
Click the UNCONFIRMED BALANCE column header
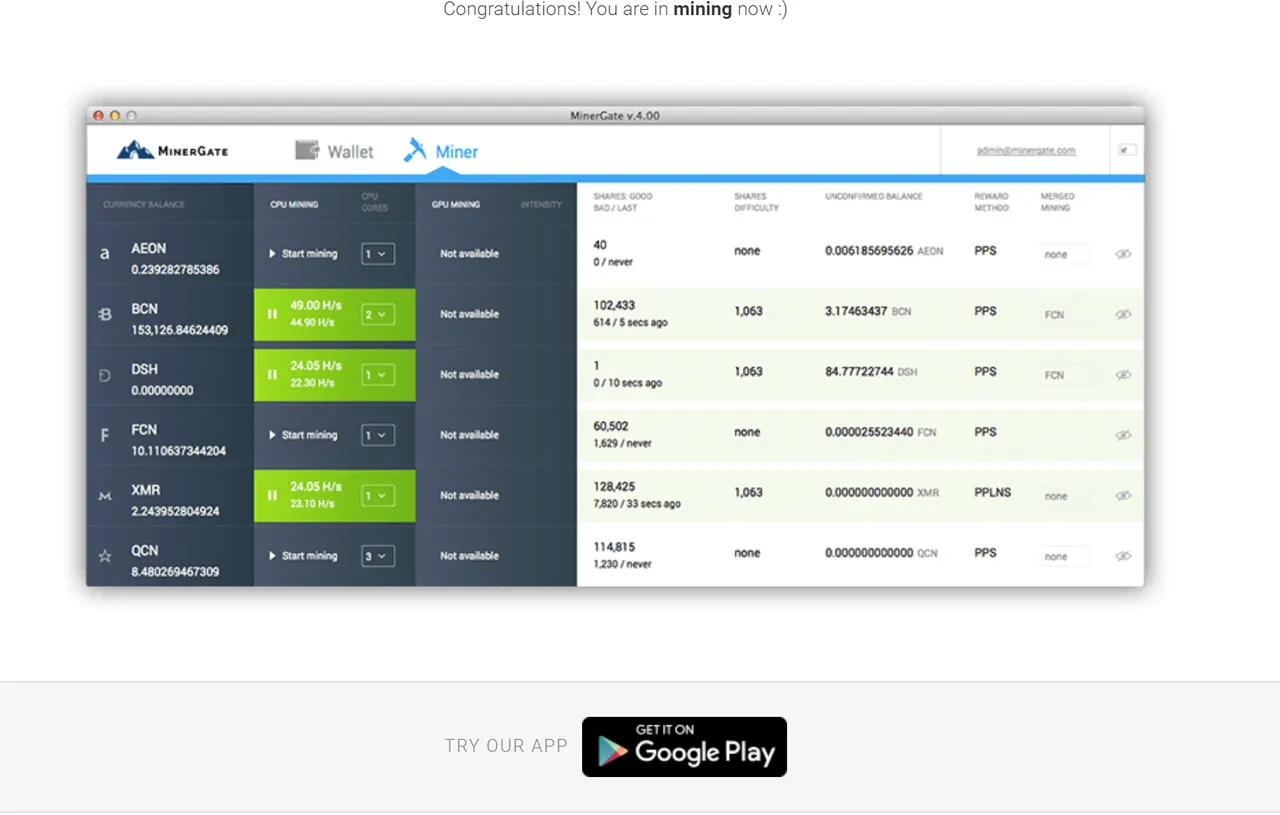tap(874, 197)
